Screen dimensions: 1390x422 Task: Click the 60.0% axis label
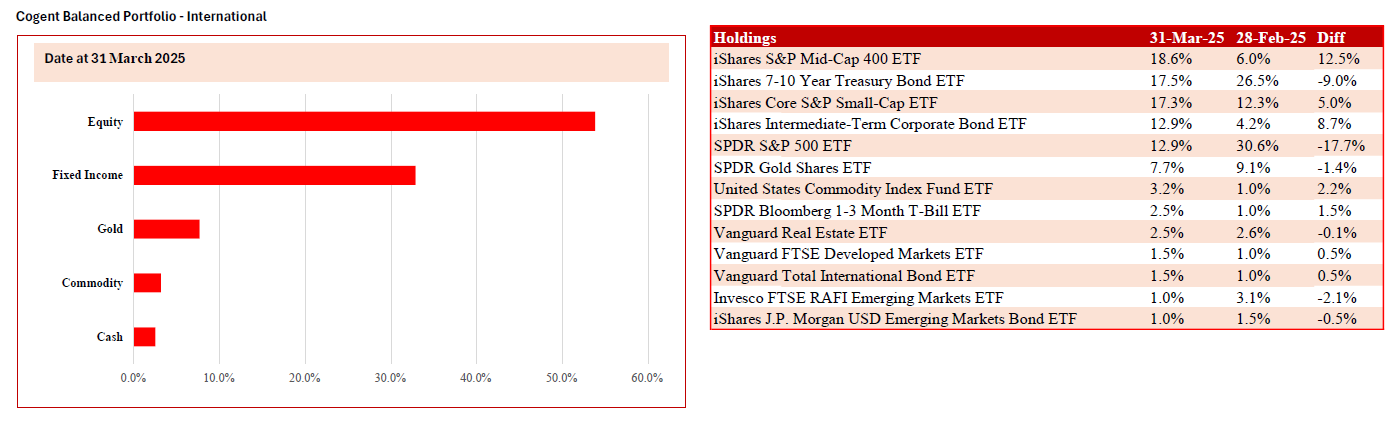[x=647, y=378]
